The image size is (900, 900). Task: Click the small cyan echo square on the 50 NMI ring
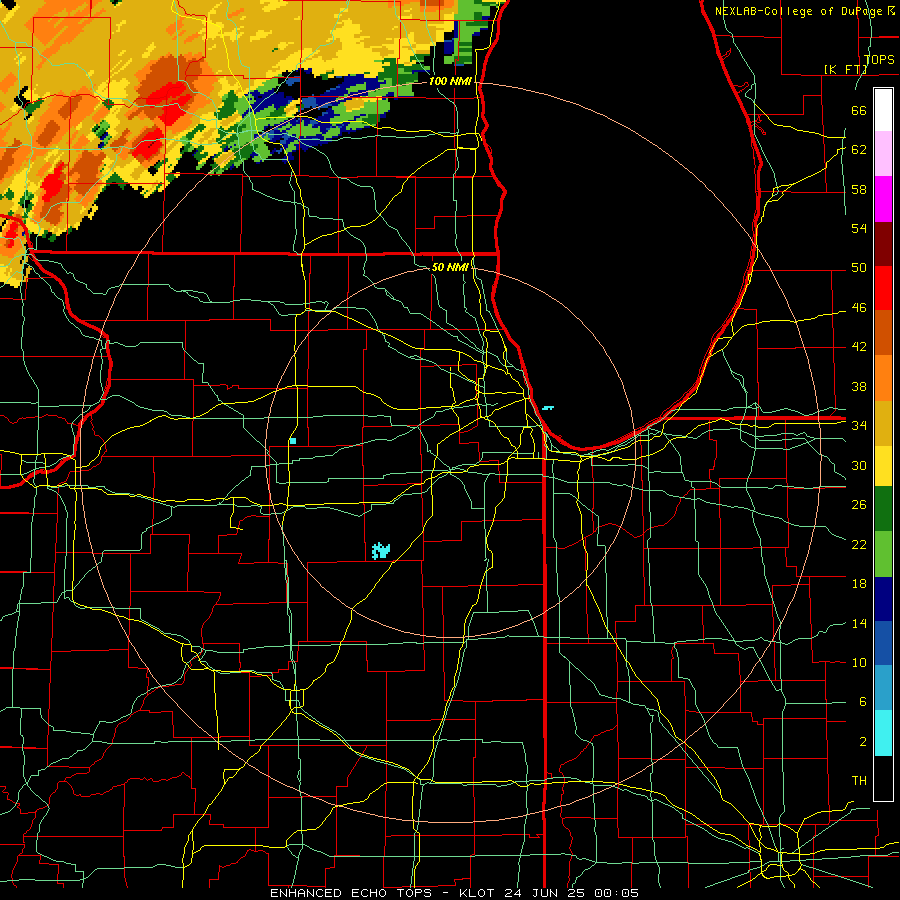[x=293, y=441]
